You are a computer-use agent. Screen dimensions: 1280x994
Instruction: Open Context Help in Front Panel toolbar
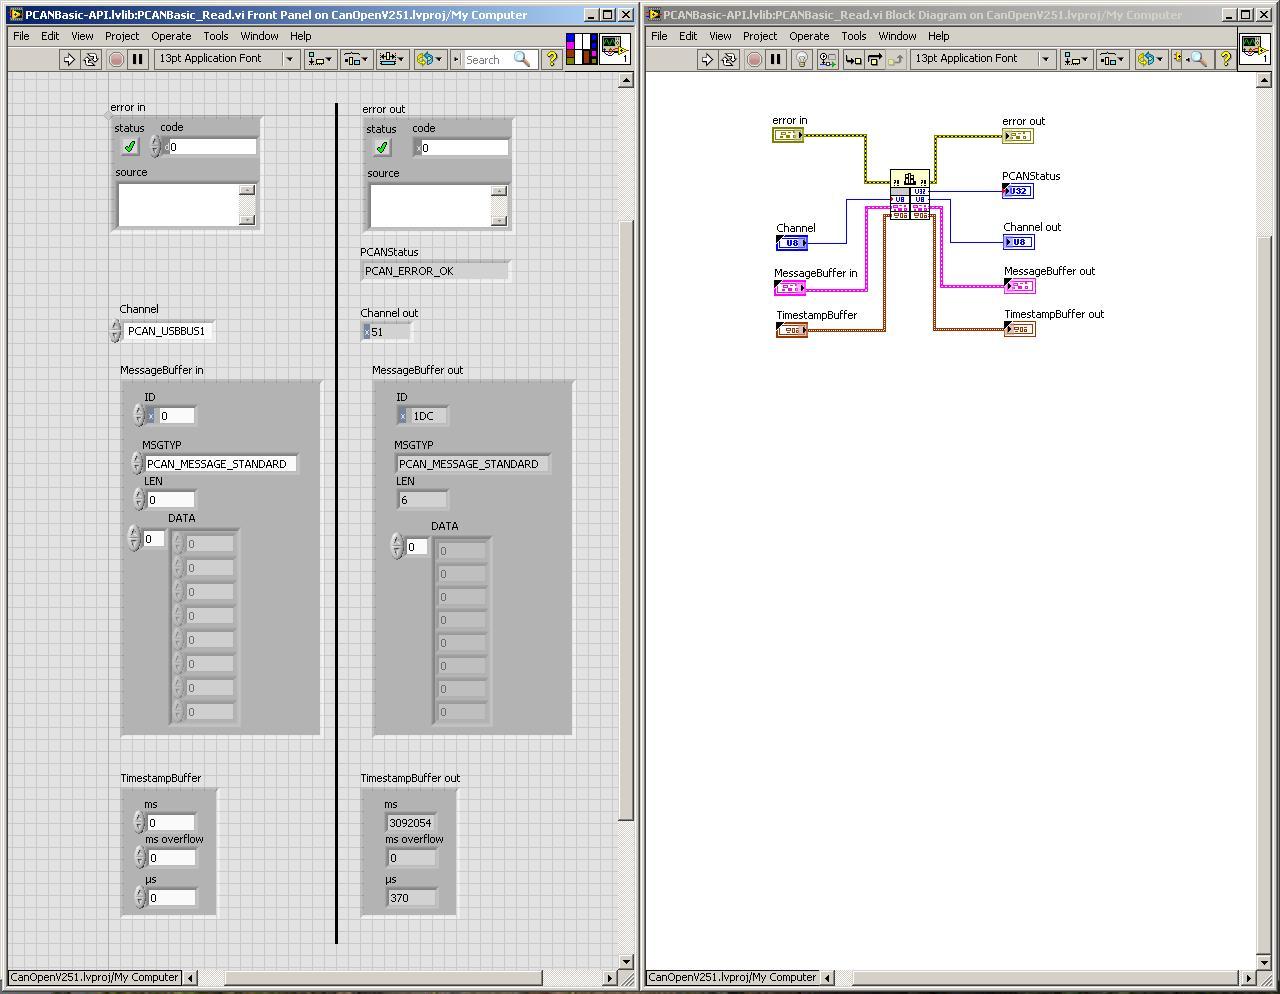[551, 59]
